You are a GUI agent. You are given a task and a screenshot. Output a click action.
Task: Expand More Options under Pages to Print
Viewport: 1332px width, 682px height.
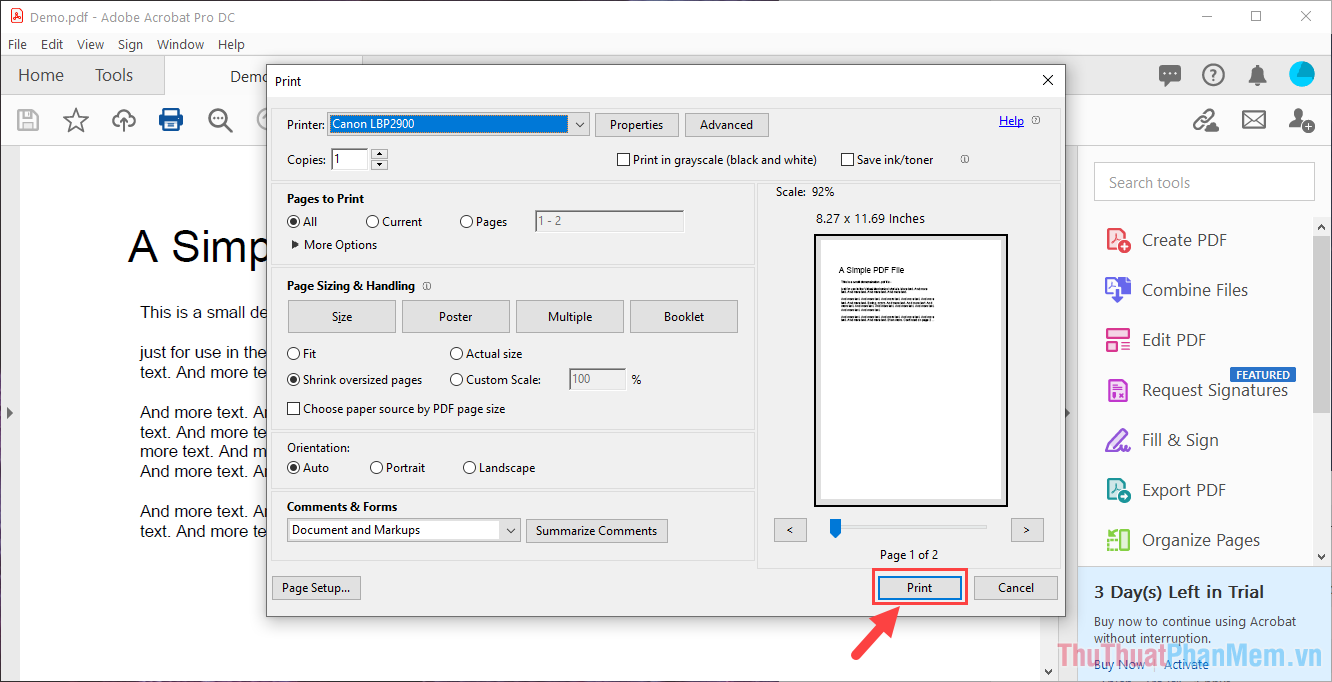[x=334, y=245]
